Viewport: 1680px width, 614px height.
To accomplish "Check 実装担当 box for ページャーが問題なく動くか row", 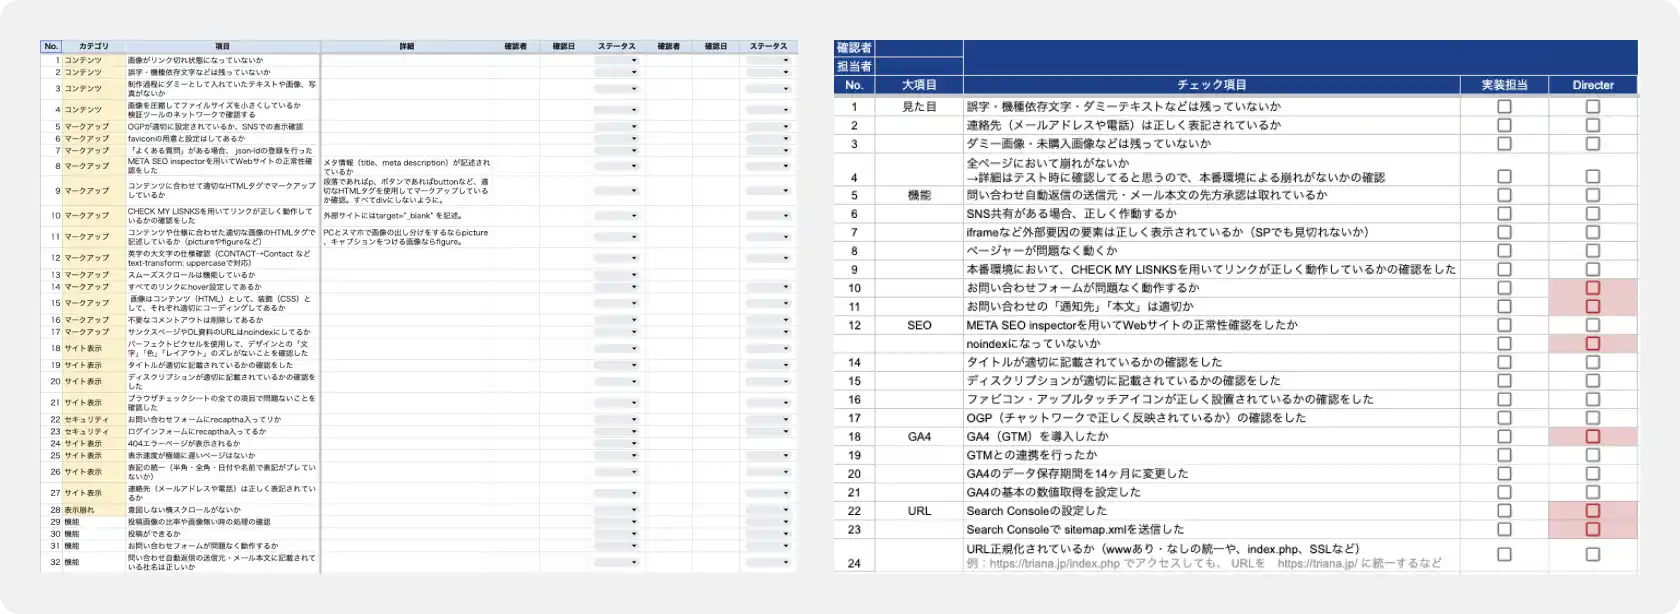I will [1503, 251].
